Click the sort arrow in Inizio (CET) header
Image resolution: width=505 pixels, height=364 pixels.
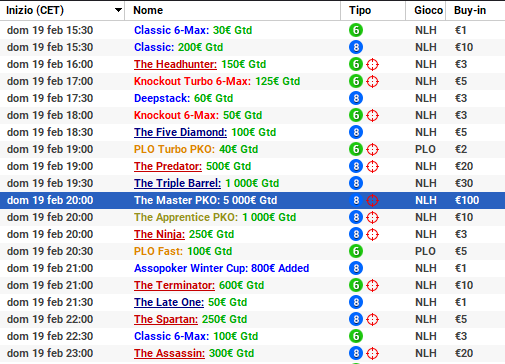[x=118, y=10]
